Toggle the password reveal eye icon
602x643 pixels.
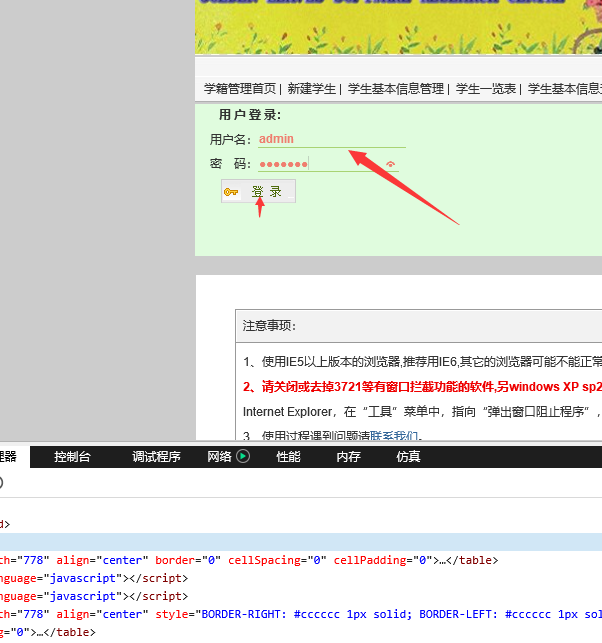[390, 164]
